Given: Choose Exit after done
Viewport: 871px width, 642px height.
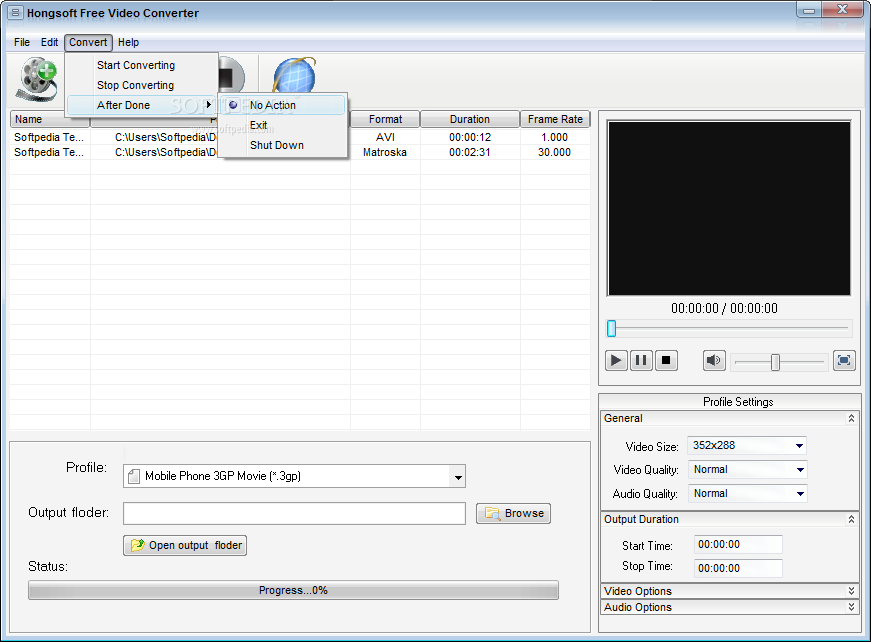Looking at the screenshot, I should pos(282,125).
